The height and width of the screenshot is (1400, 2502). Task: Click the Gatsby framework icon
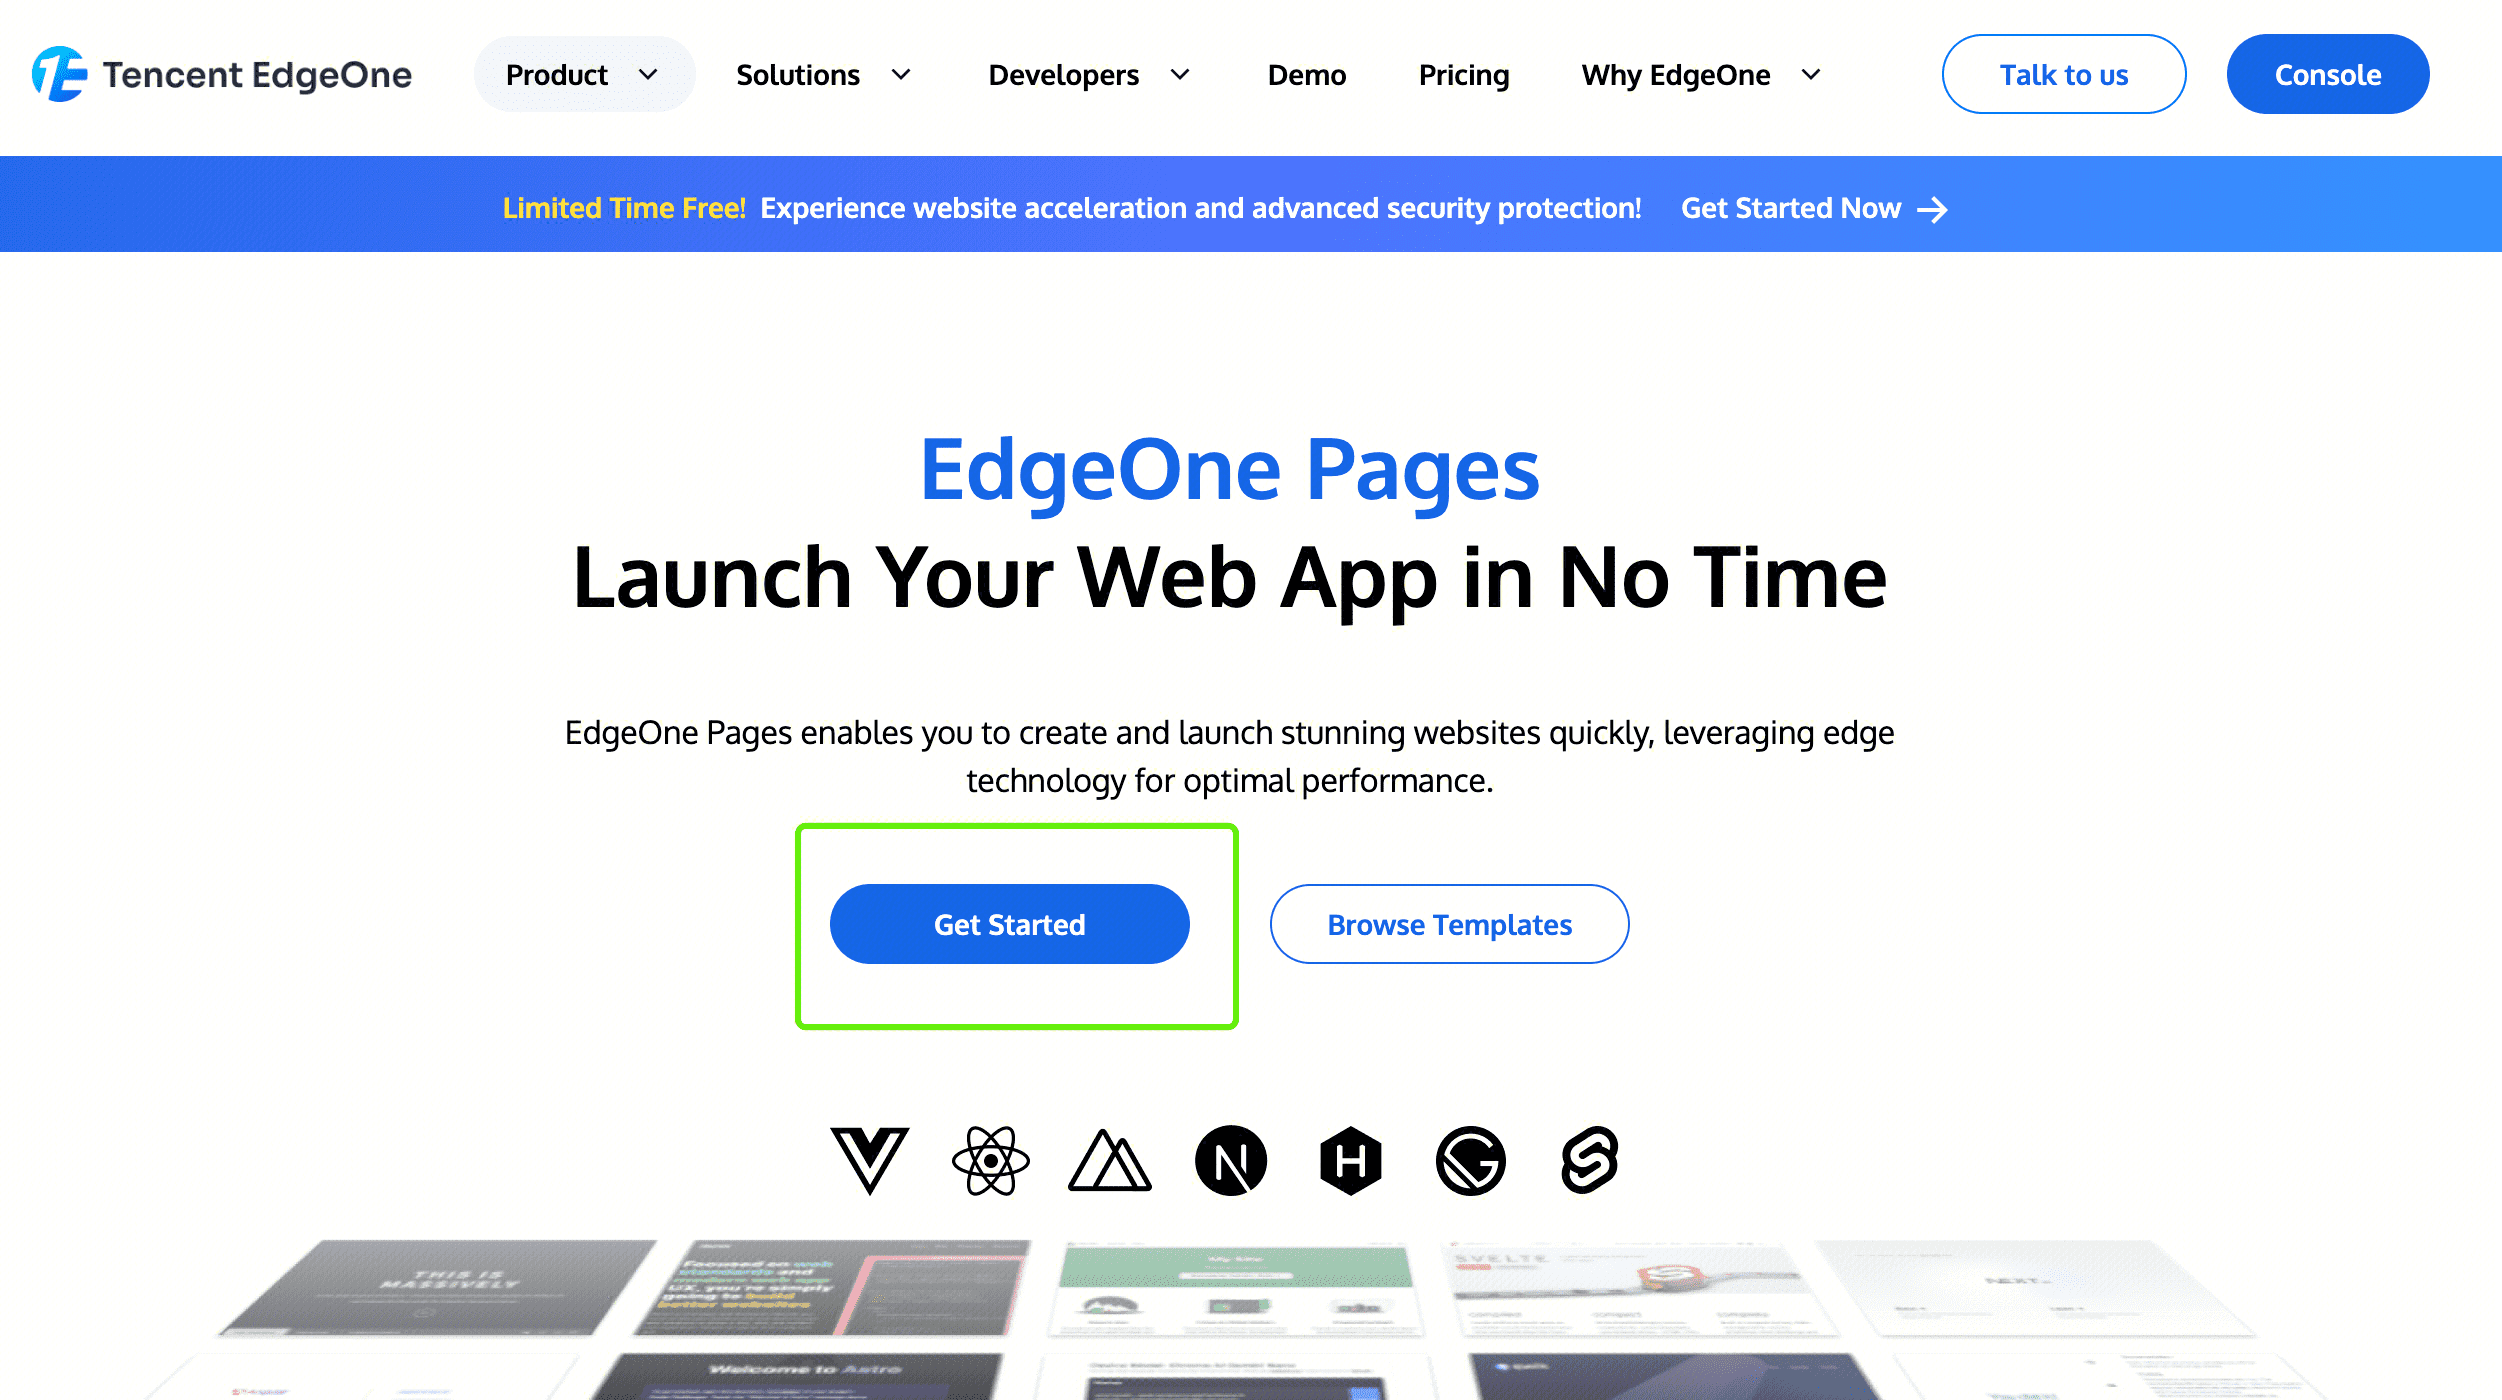[1469, 1160]
